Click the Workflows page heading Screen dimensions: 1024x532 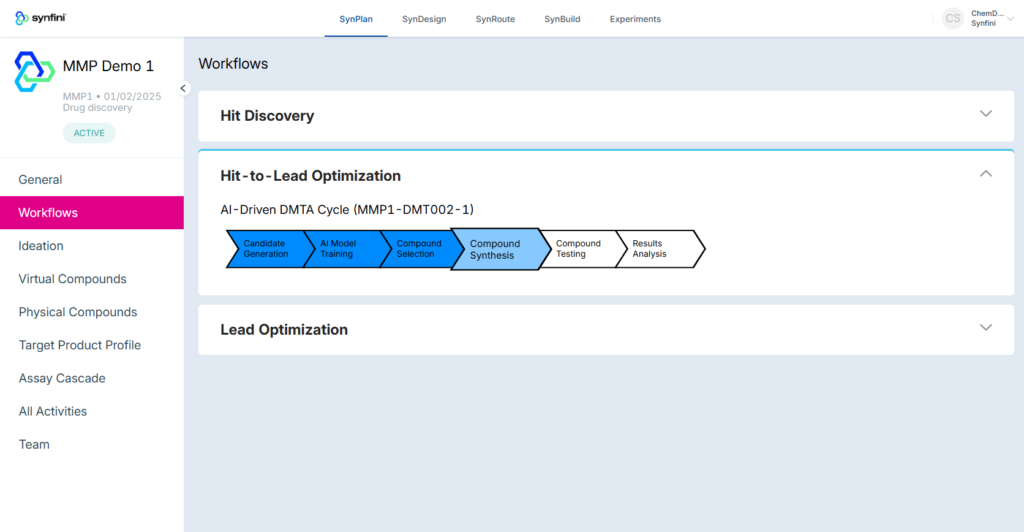pos(233,64)
